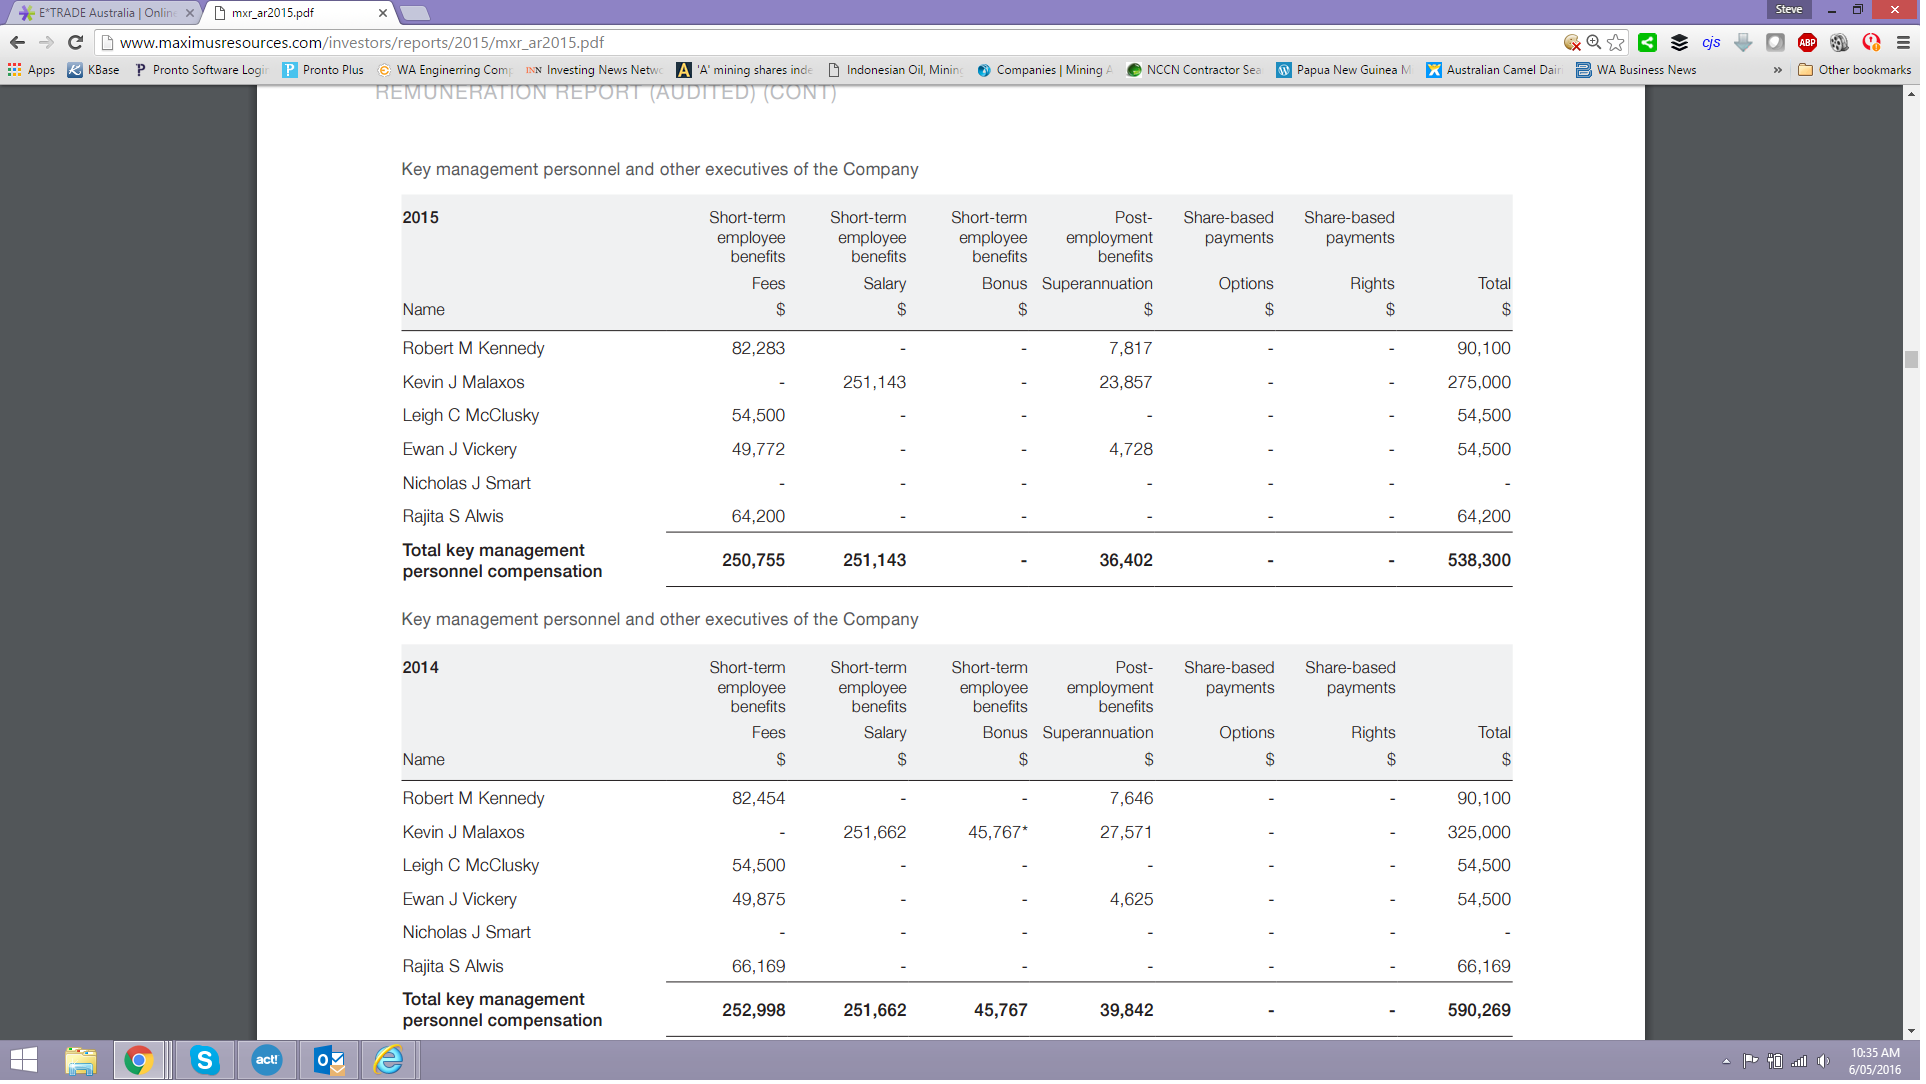
Task: Open Pronto Software Login bookmark
Action: (202, 70)
